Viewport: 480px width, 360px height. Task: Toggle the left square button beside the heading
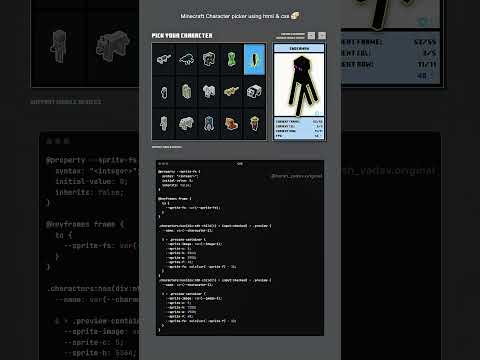(311, 36)
